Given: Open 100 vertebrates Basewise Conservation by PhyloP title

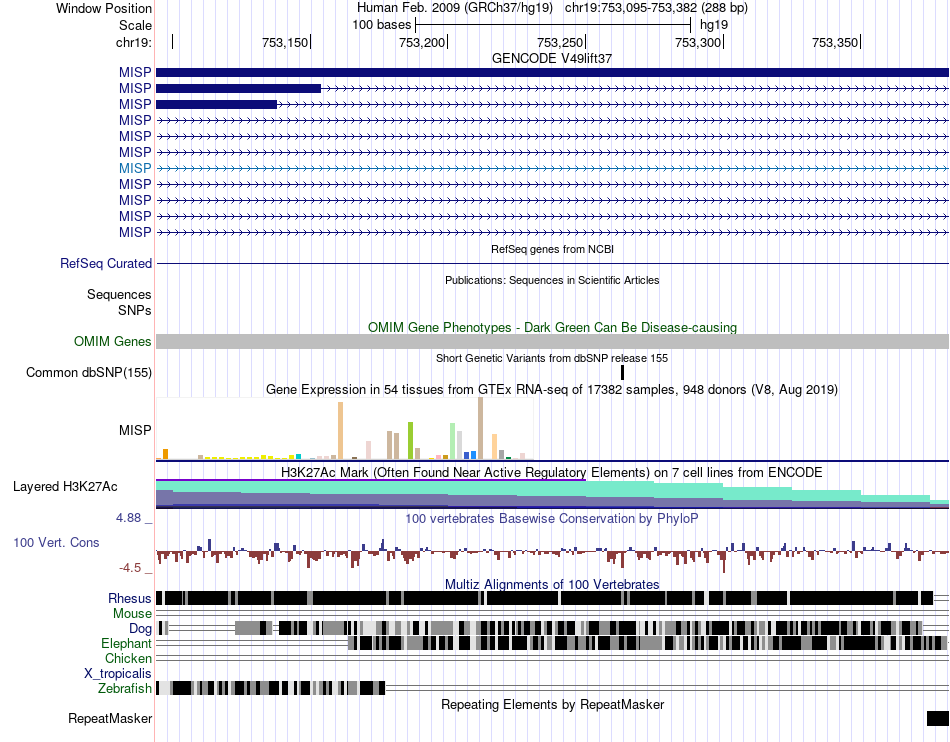Looking at the screenshot, I should coord(552,518).
